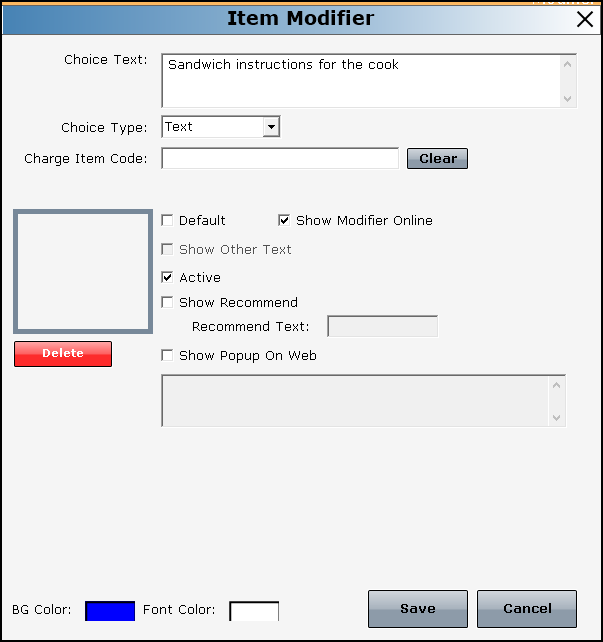603x642 pixels.
Task: Open the white Font Color swatch
Action: [254, 611]
